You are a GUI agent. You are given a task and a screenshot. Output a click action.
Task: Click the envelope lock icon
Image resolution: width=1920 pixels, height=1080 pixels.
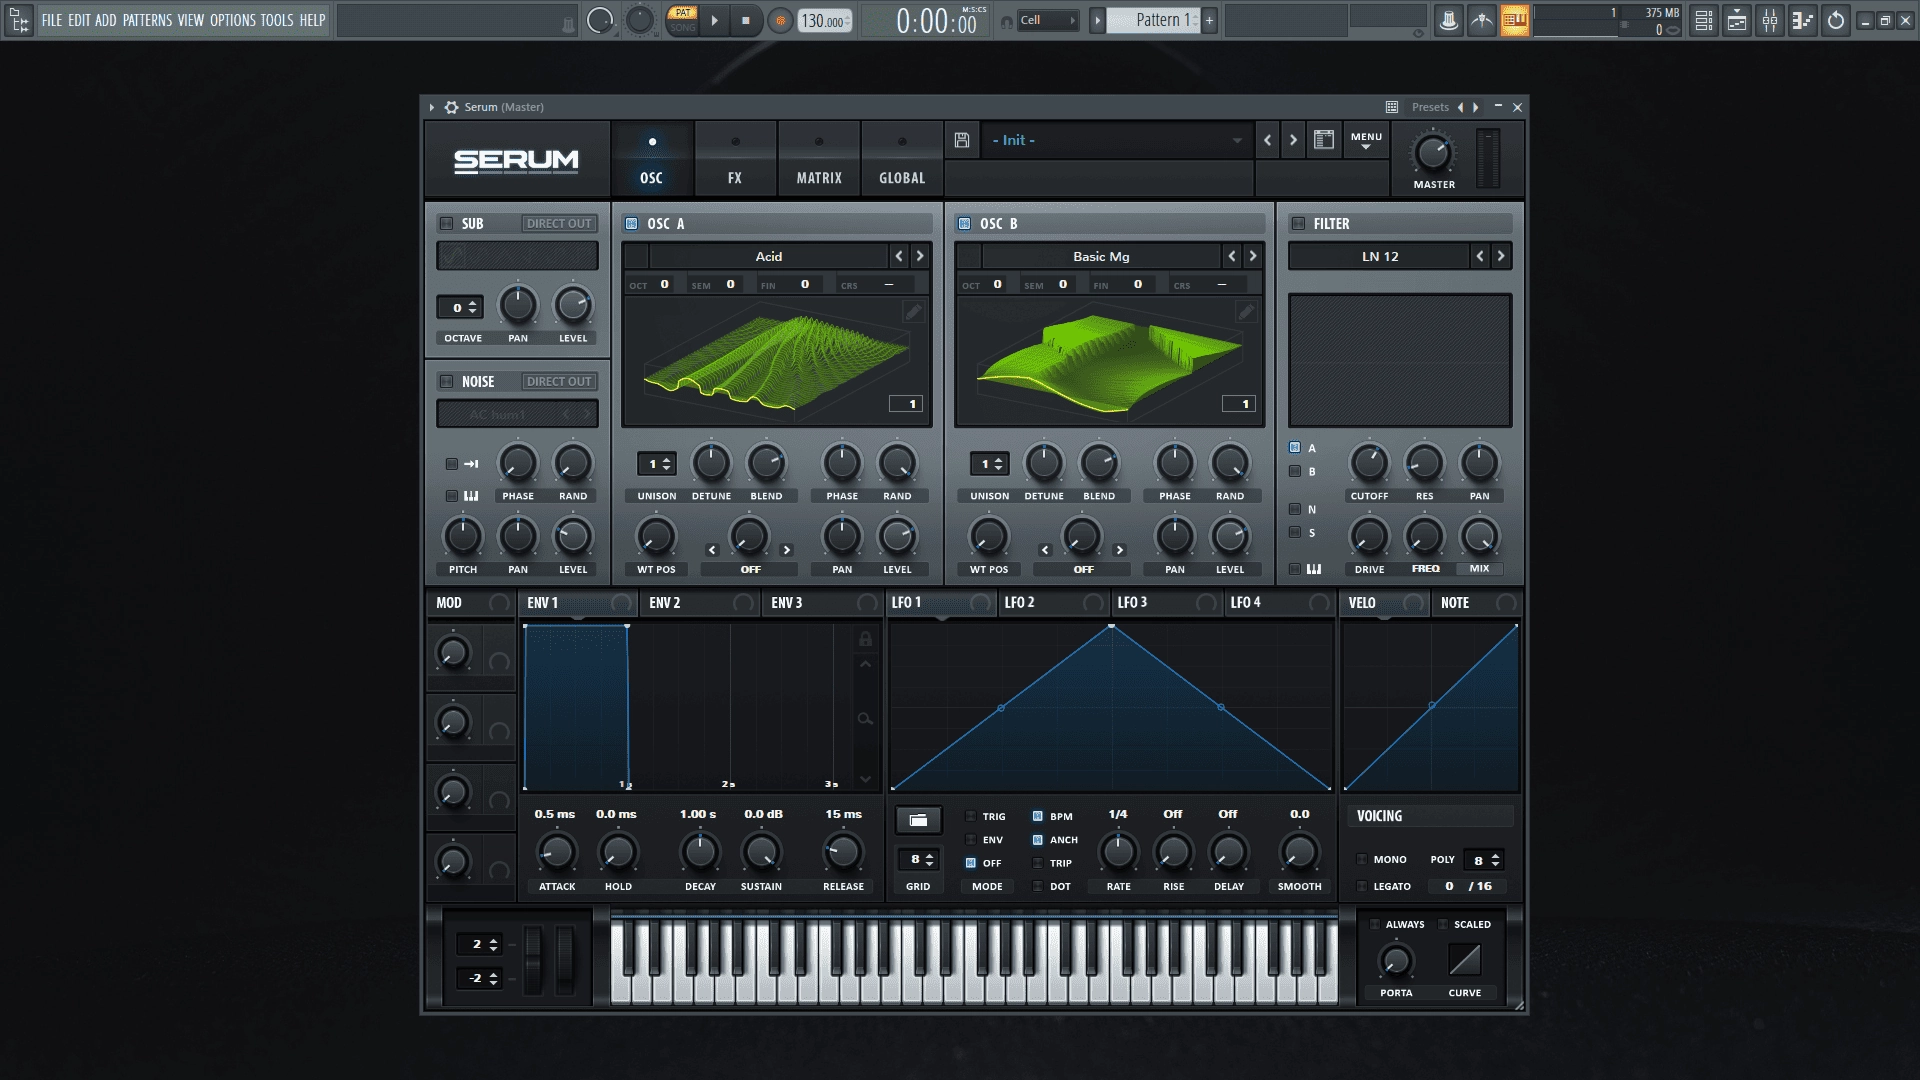pos(866,638)
